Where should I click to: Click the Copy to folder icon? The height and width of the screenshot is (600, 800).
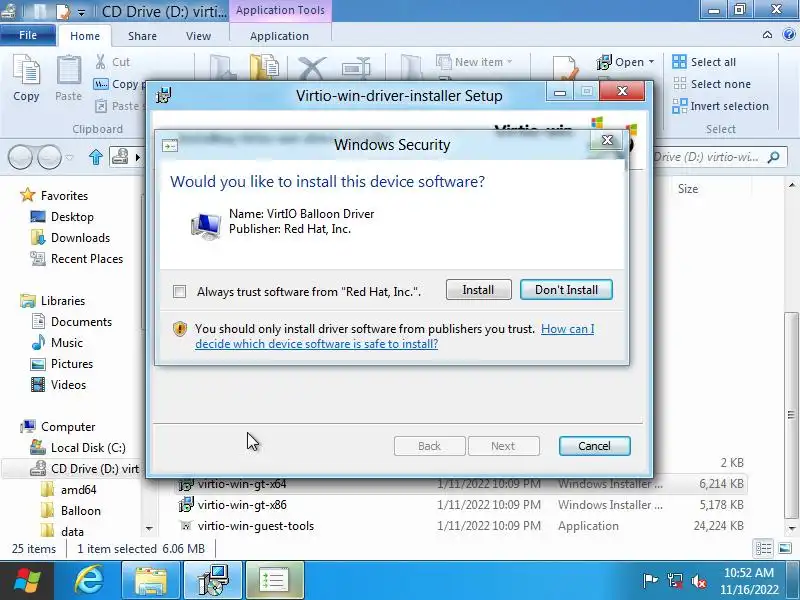264,68
